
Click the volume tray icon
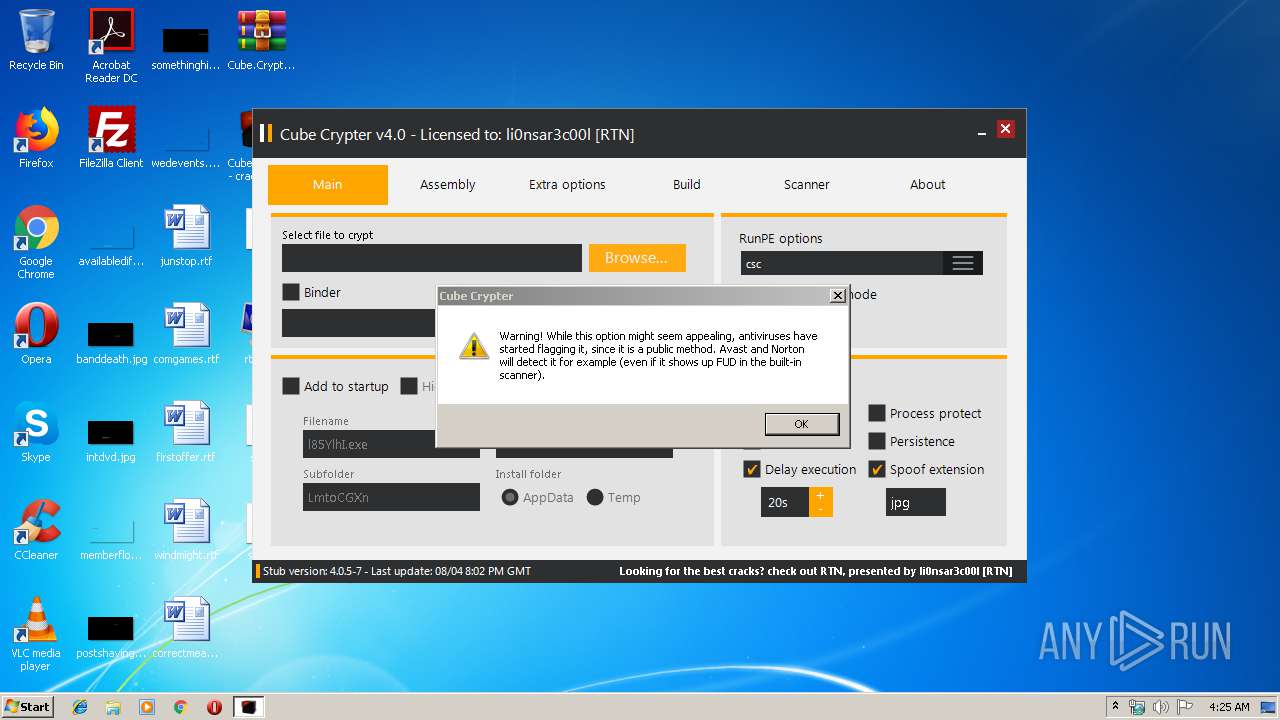(x=1160, y=707)
